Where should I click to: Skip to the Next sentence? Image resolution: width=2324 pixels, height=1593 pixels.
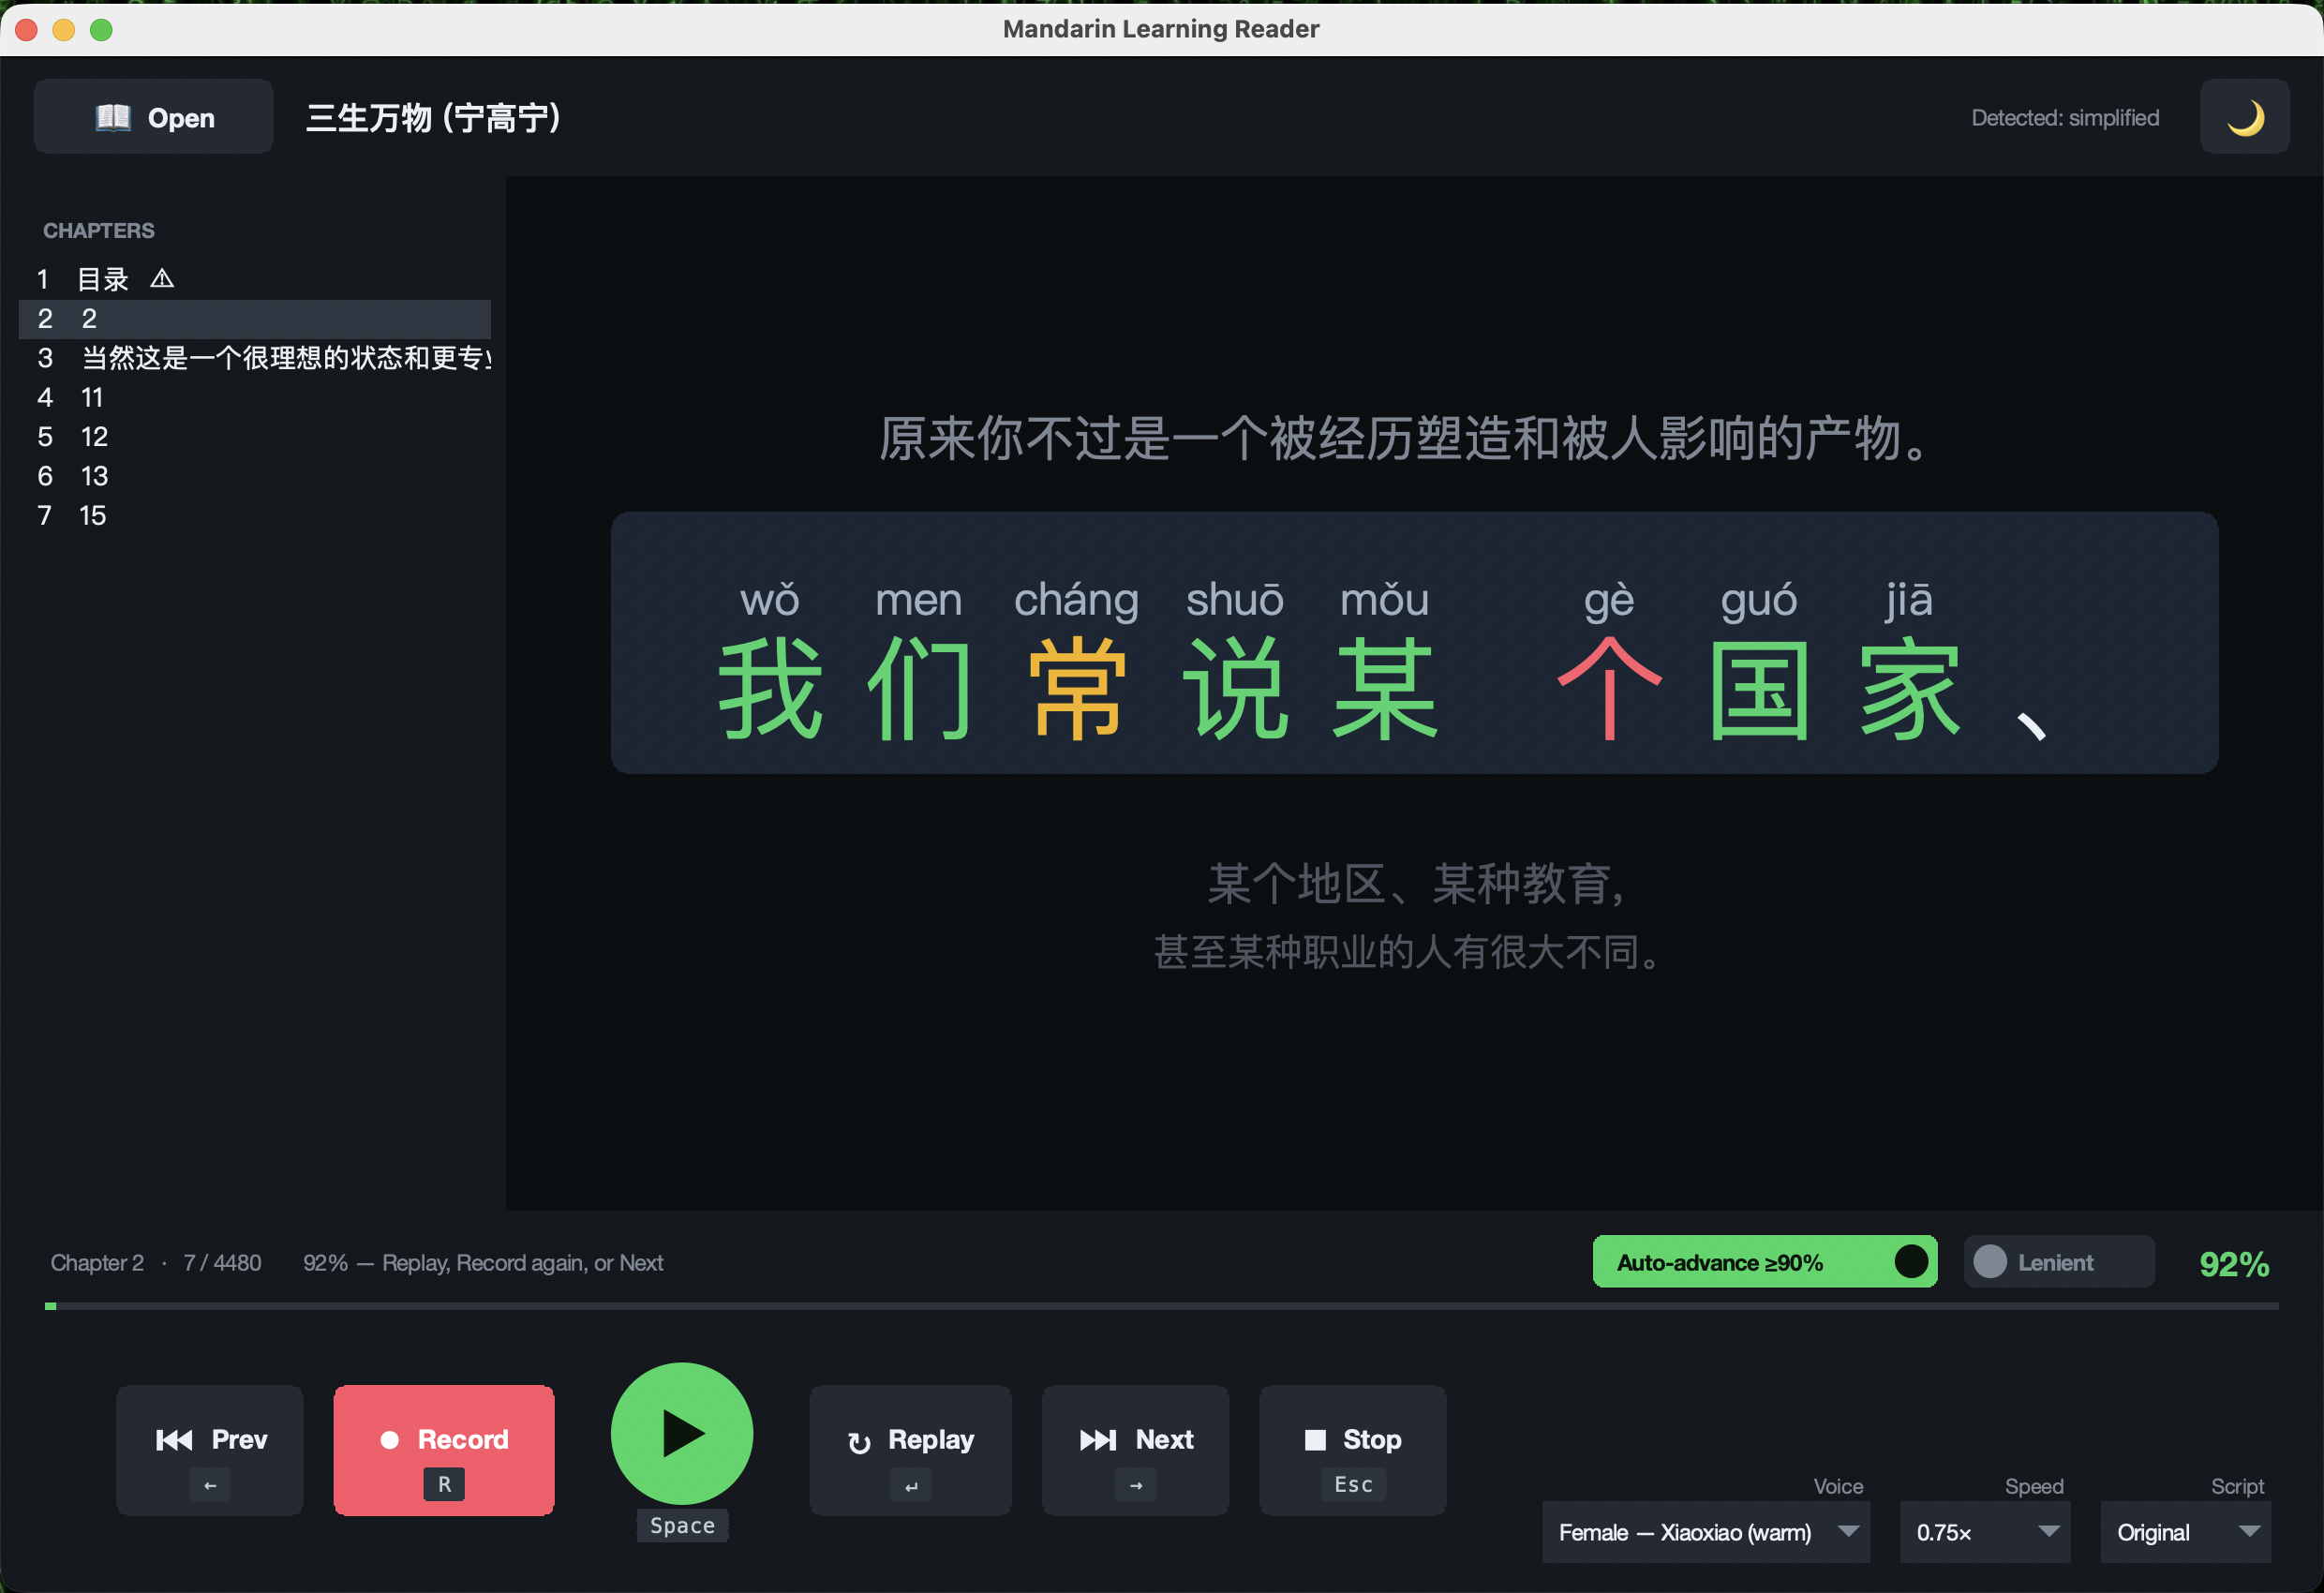click(1135, 1450)
